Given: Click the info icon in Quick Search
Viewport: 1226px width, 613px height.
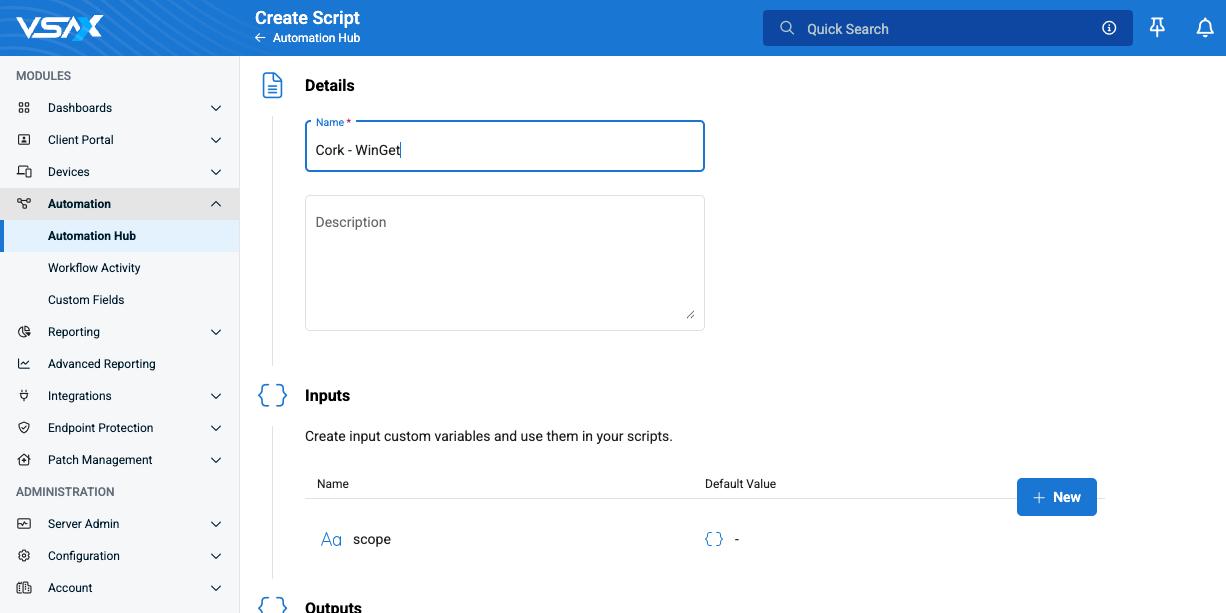Looking at the screenshot, I should click(1109, 28).
